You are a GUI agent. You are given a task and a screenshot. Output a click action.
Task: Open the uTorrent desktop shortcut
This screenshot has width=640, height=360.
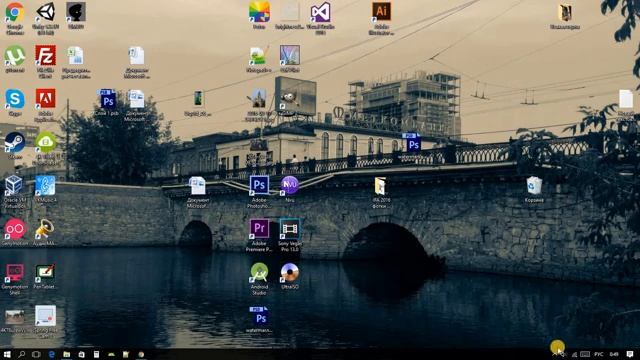coord(15,56)
